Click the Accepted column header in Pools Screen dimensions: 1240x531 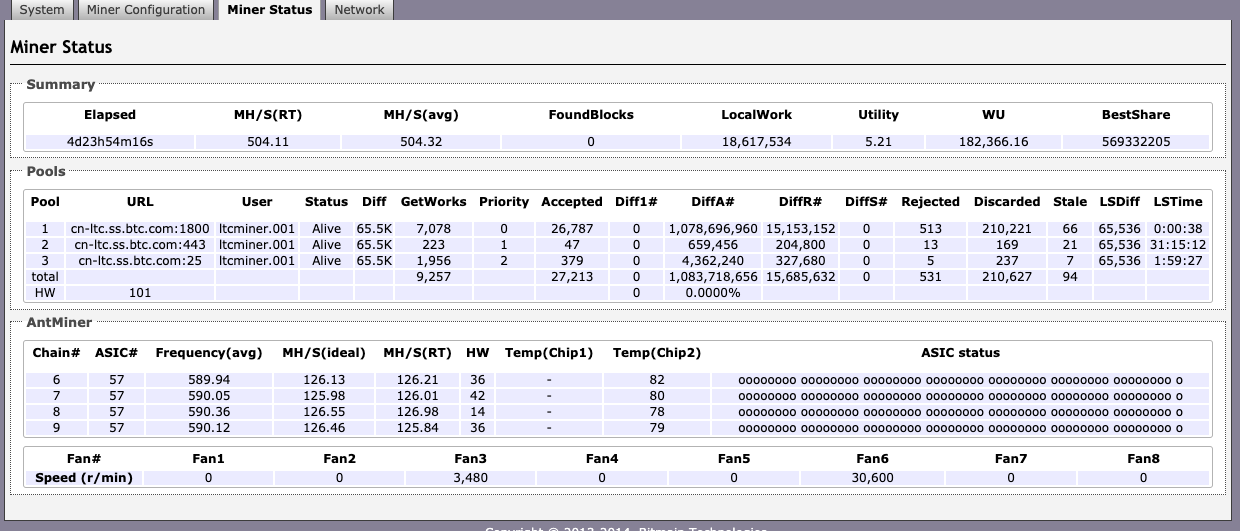pyautogui.click(x=571, y=201)
